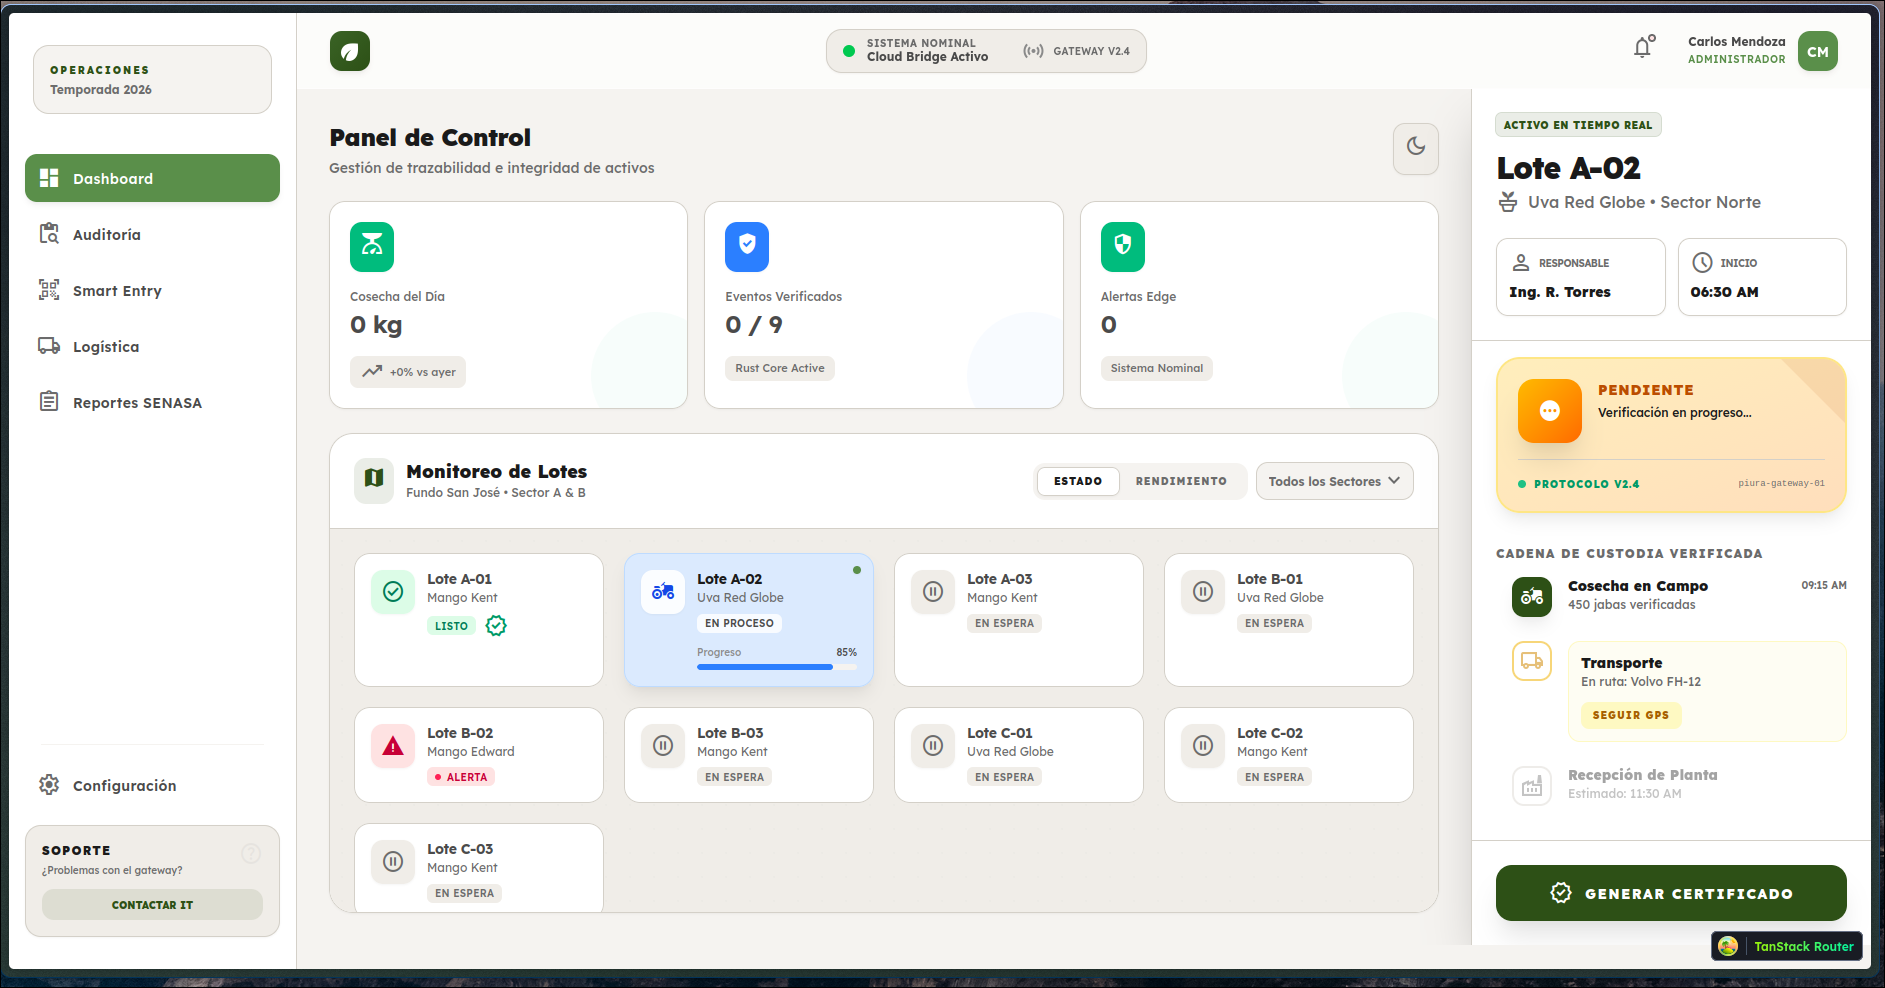Click the Logística truck icon
Viewport: 1885px width, 988px height.
click(x=49, y=346)
